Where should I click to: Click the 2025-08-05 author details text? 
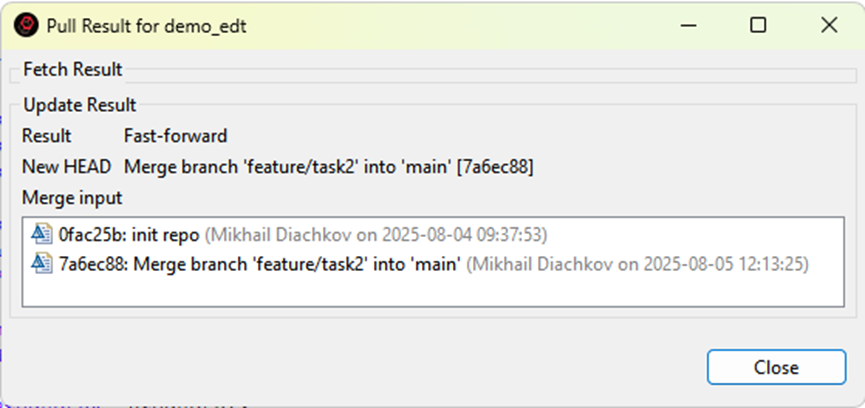637,264
